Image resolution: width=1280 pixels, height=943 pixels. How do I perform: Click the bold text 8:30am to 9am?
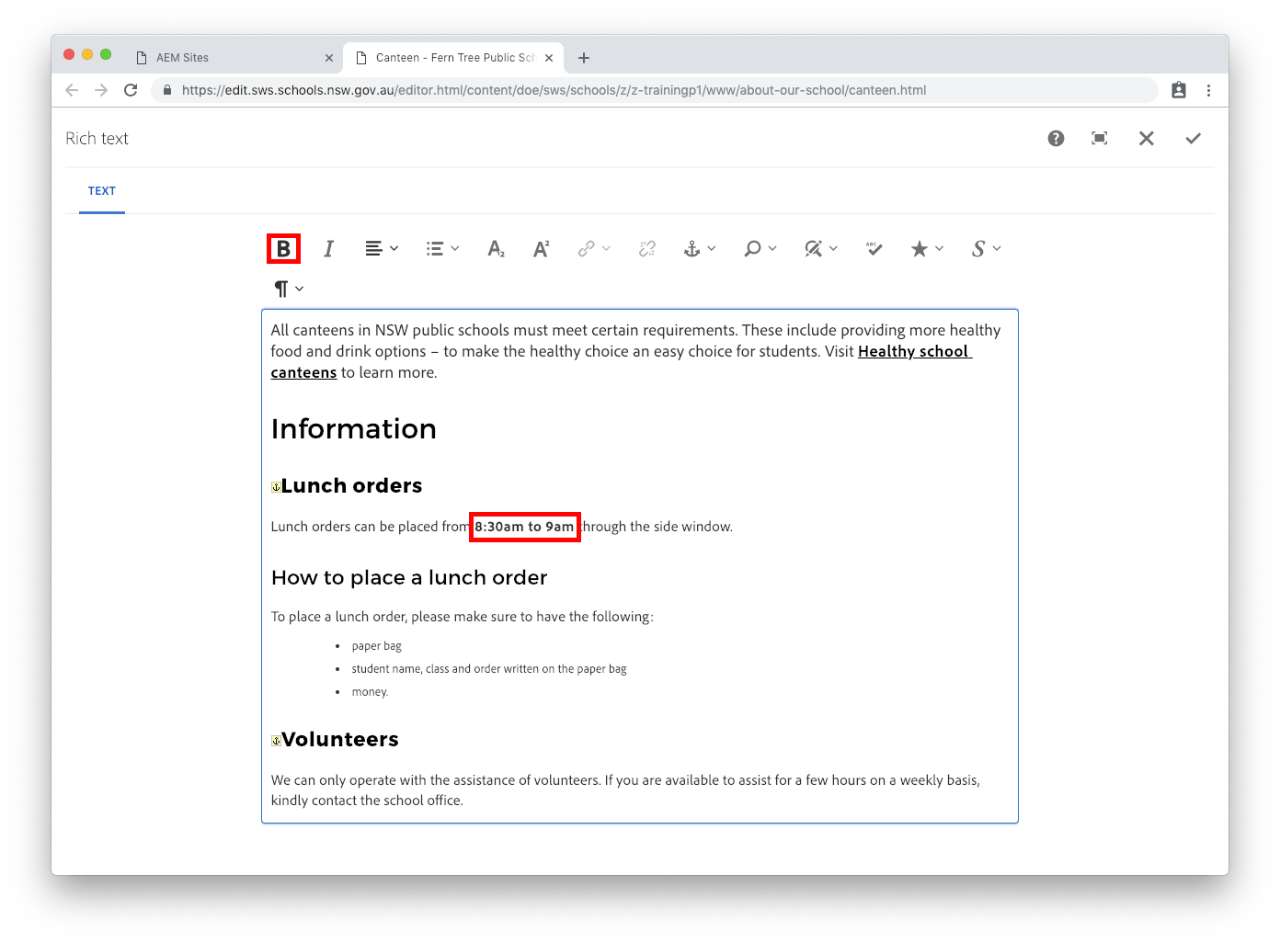pos(525,526)
